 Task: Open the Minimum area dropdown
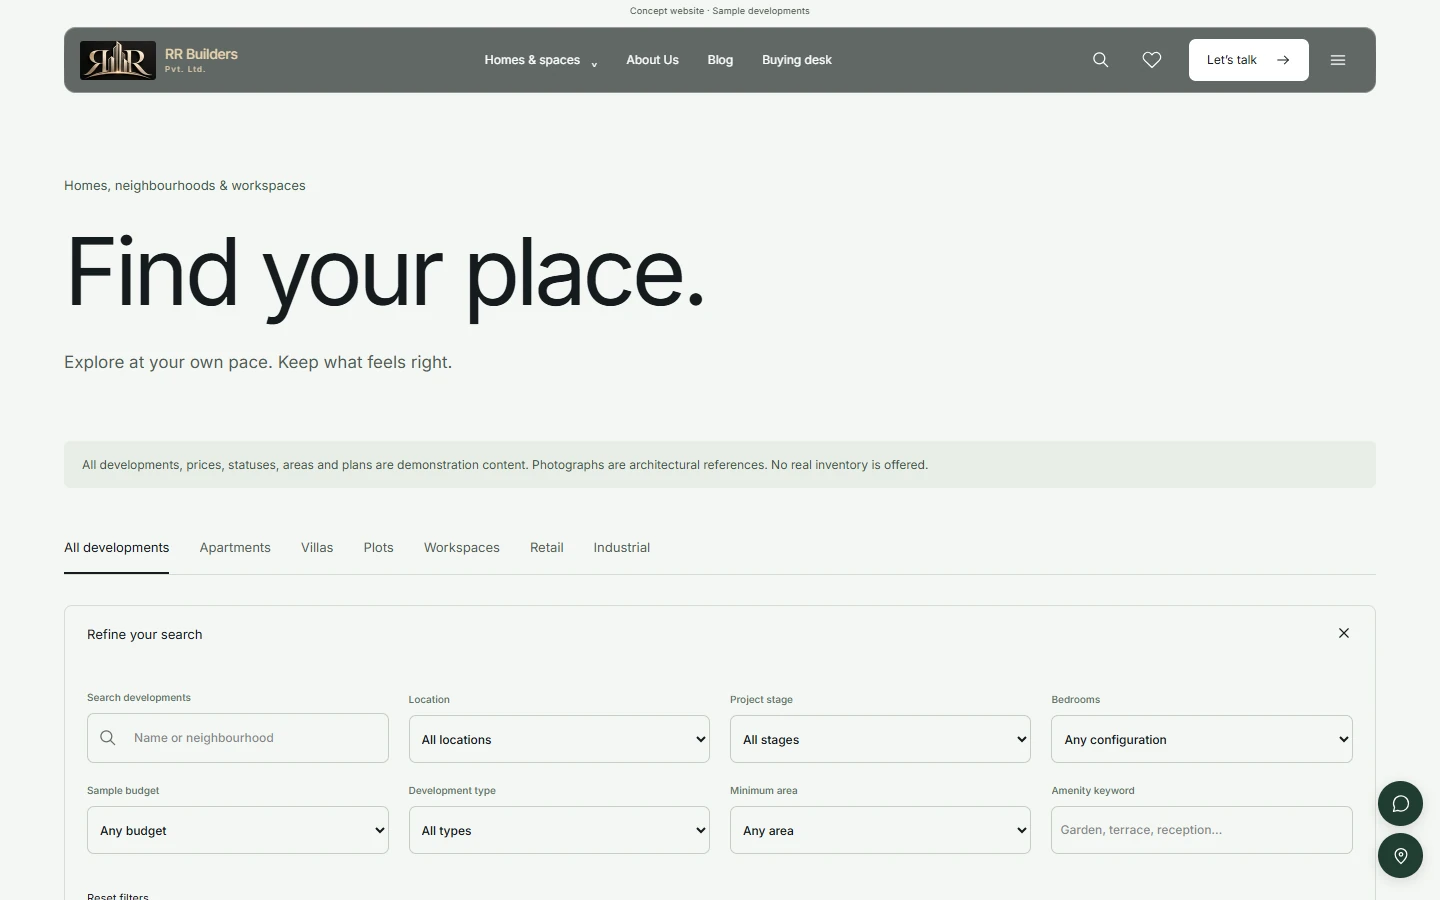880,830
